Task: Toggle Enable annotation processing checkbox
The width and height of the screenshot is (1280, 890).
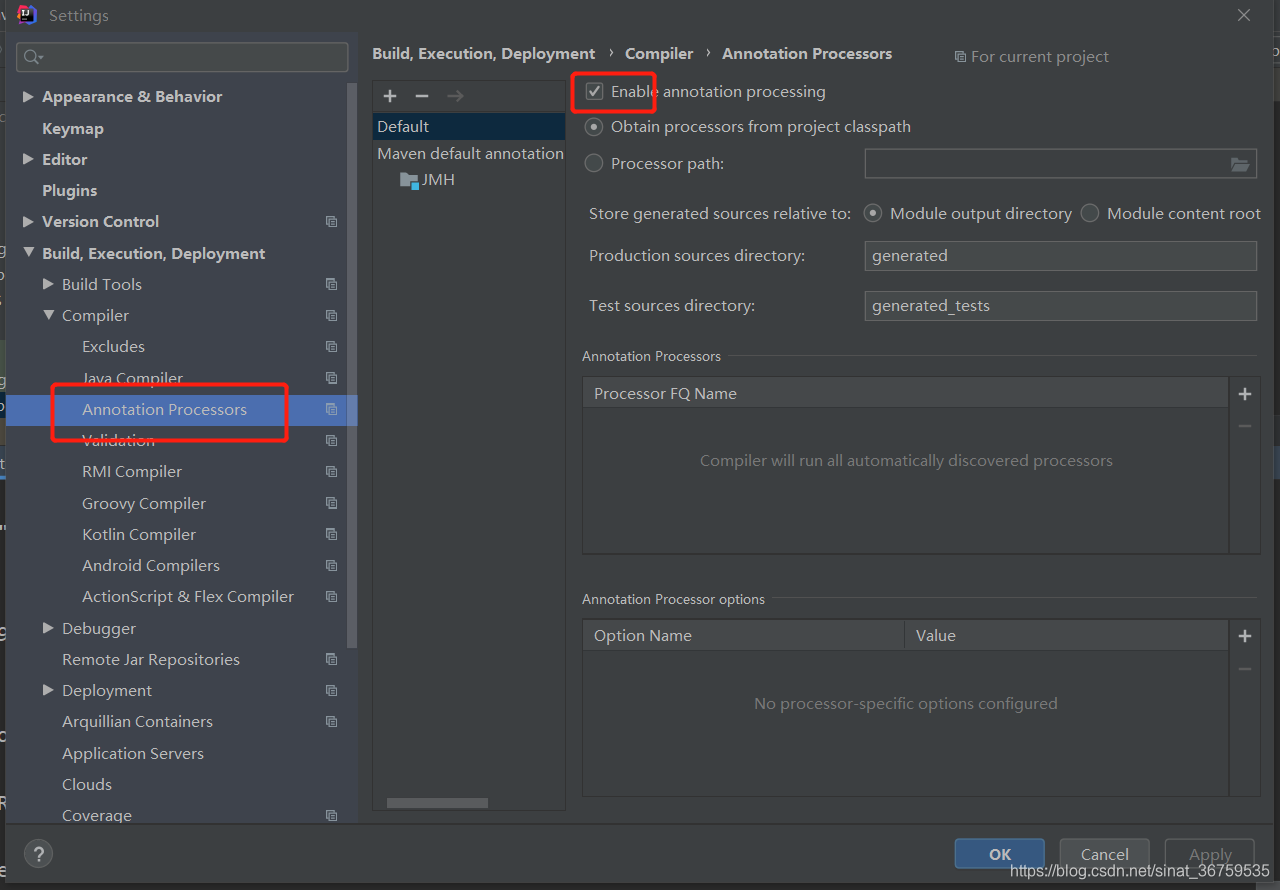Action: coord(594,92)
